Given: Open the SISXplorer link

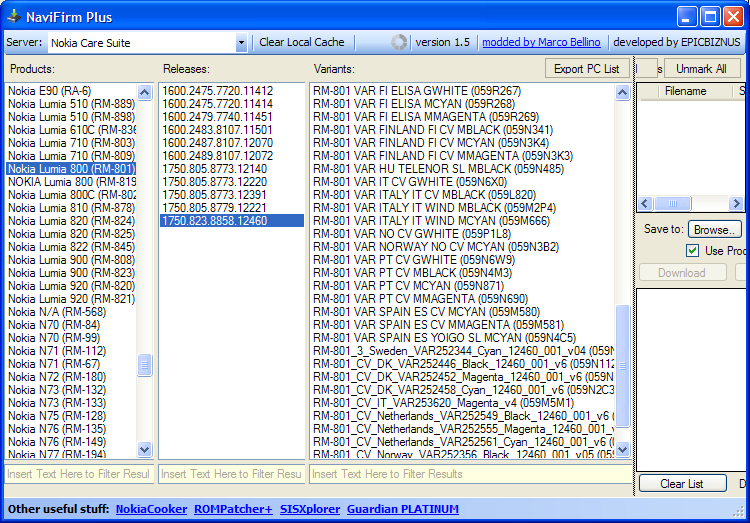Looking at the screenshot, I should [x=310, y=509].
